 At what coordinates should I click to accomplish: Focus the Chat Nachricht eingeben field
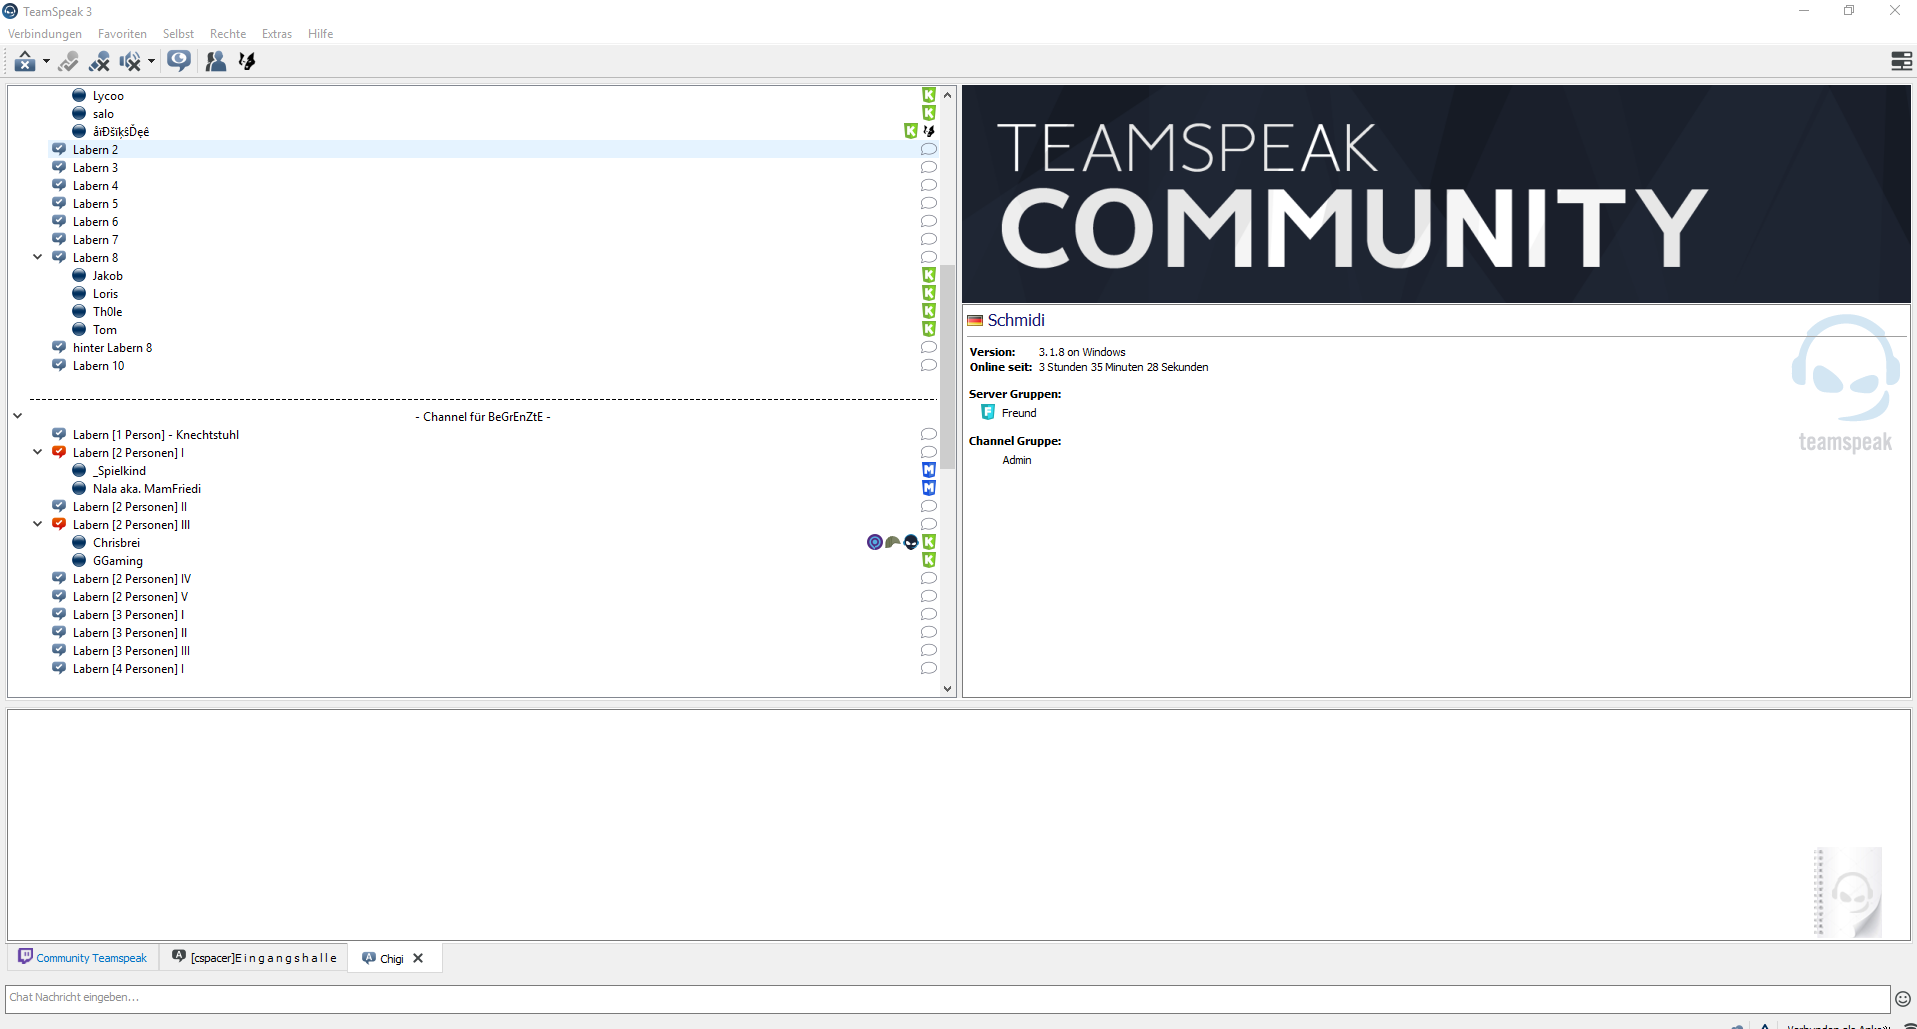pos(947,998)
